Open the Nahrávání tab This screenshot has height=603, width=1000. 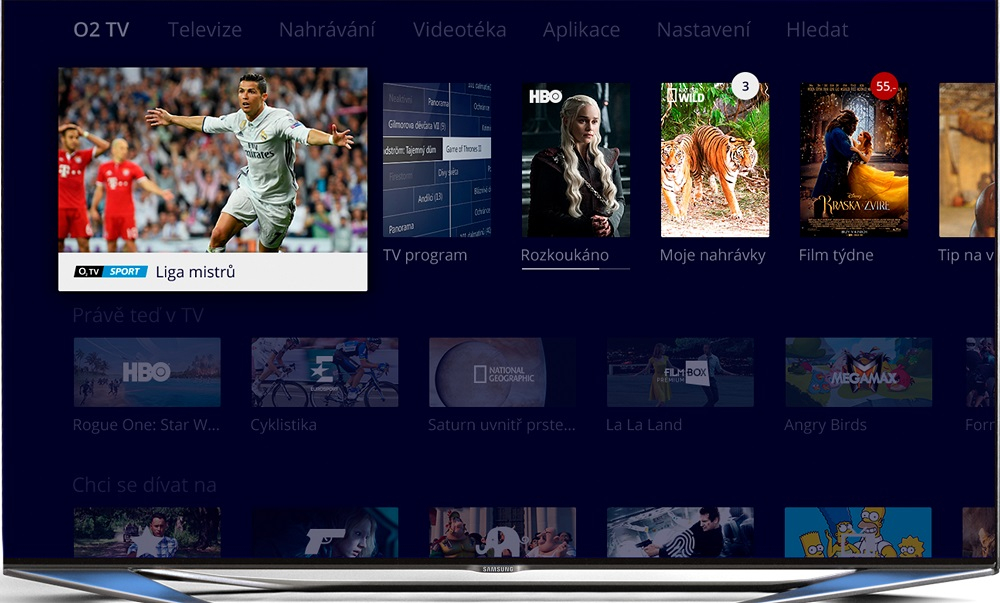coord(327,30)
